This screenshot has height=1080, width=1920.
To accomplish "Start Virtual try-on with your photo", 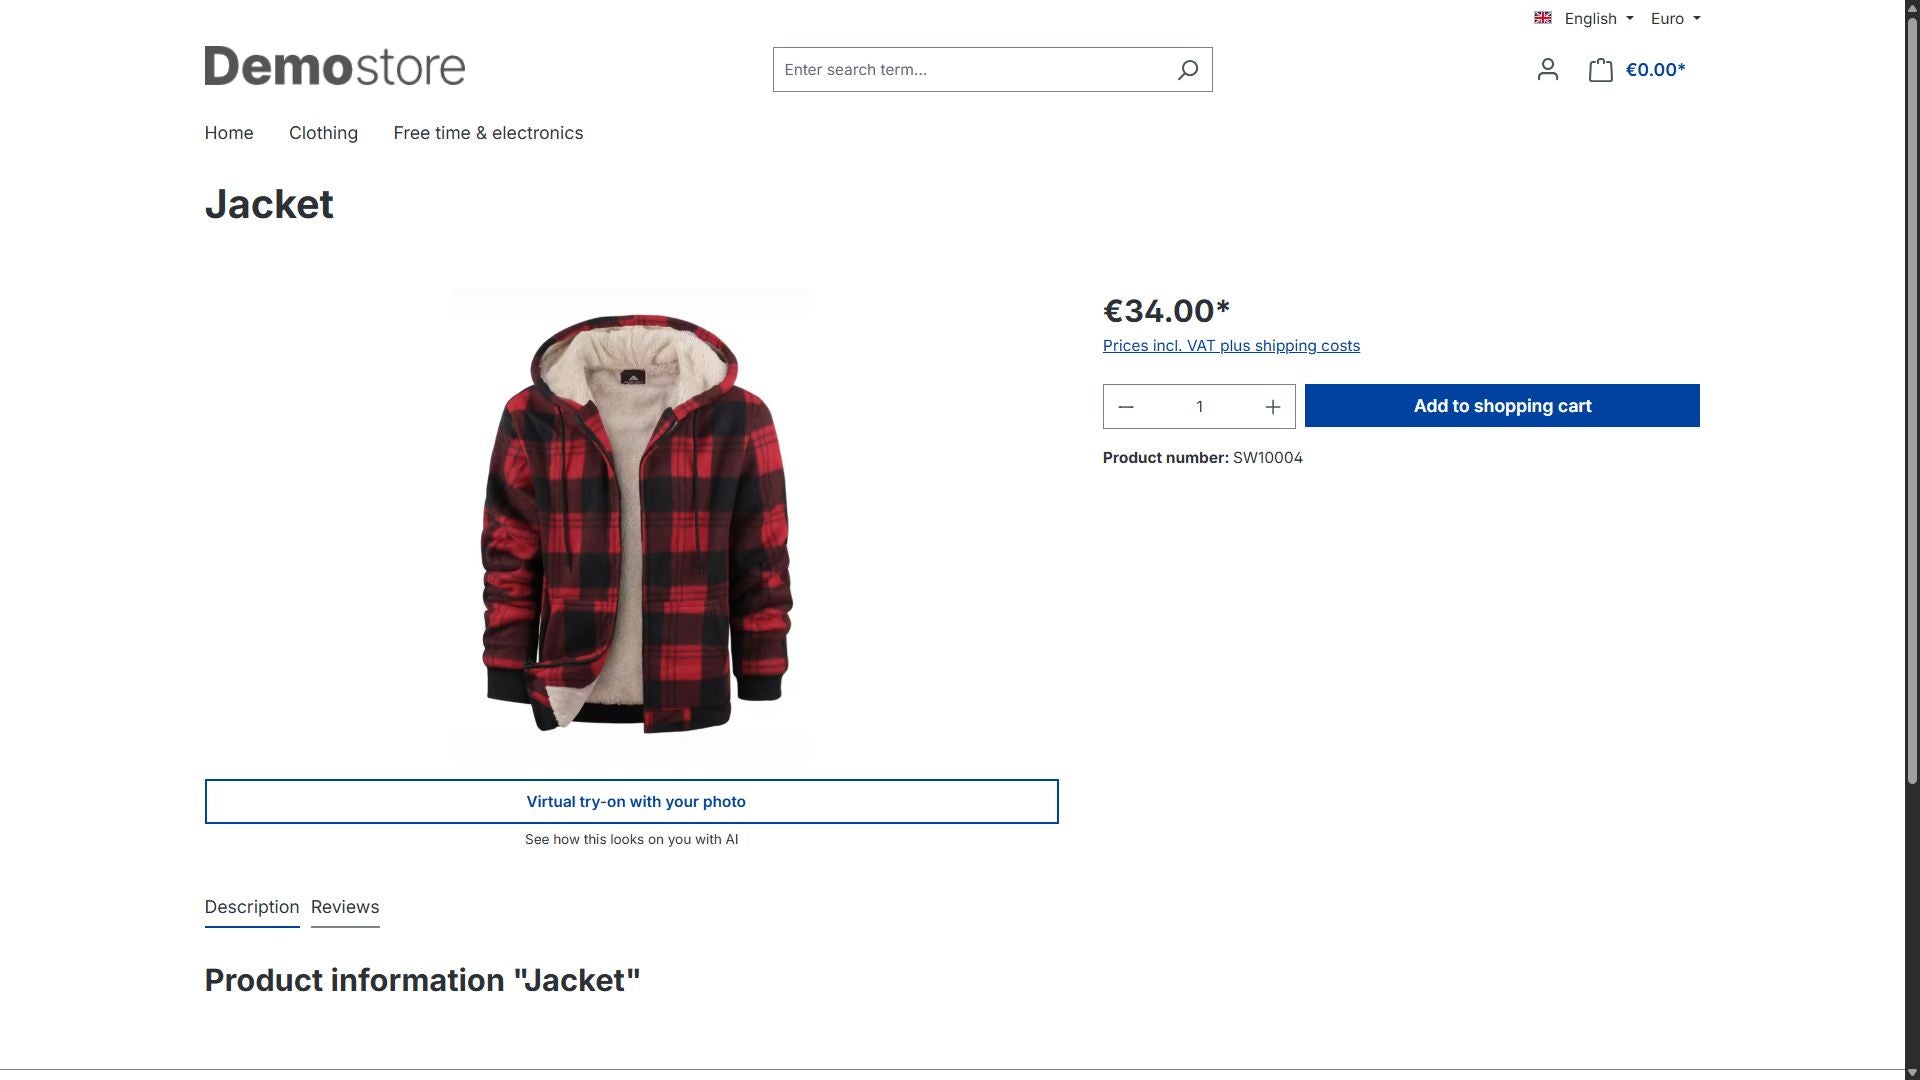I will point(632,802).
